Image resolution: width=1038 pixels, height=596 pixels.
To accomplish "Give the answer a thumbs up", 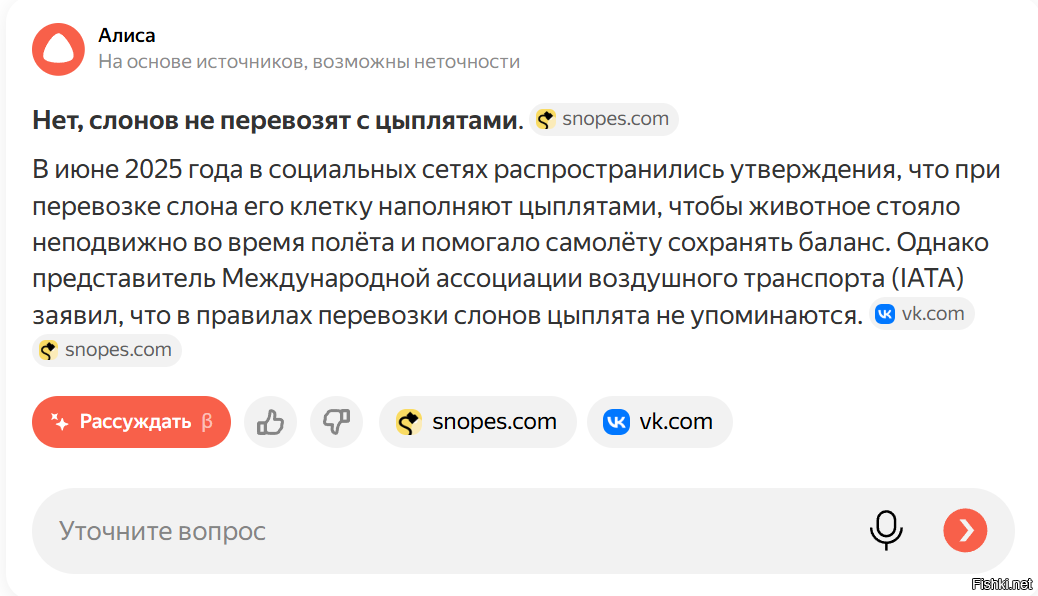I will click(270, 422).
